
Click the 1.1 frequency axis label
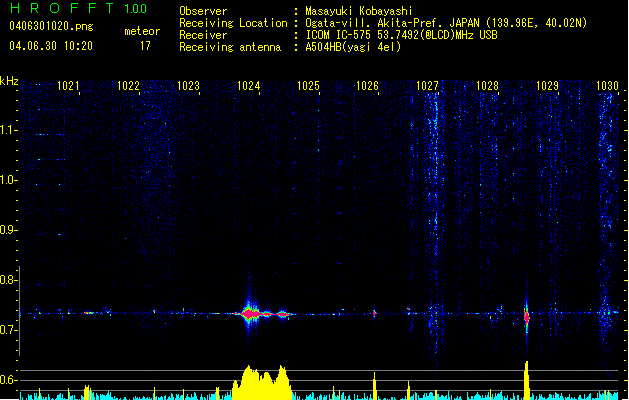click(7, 130)
